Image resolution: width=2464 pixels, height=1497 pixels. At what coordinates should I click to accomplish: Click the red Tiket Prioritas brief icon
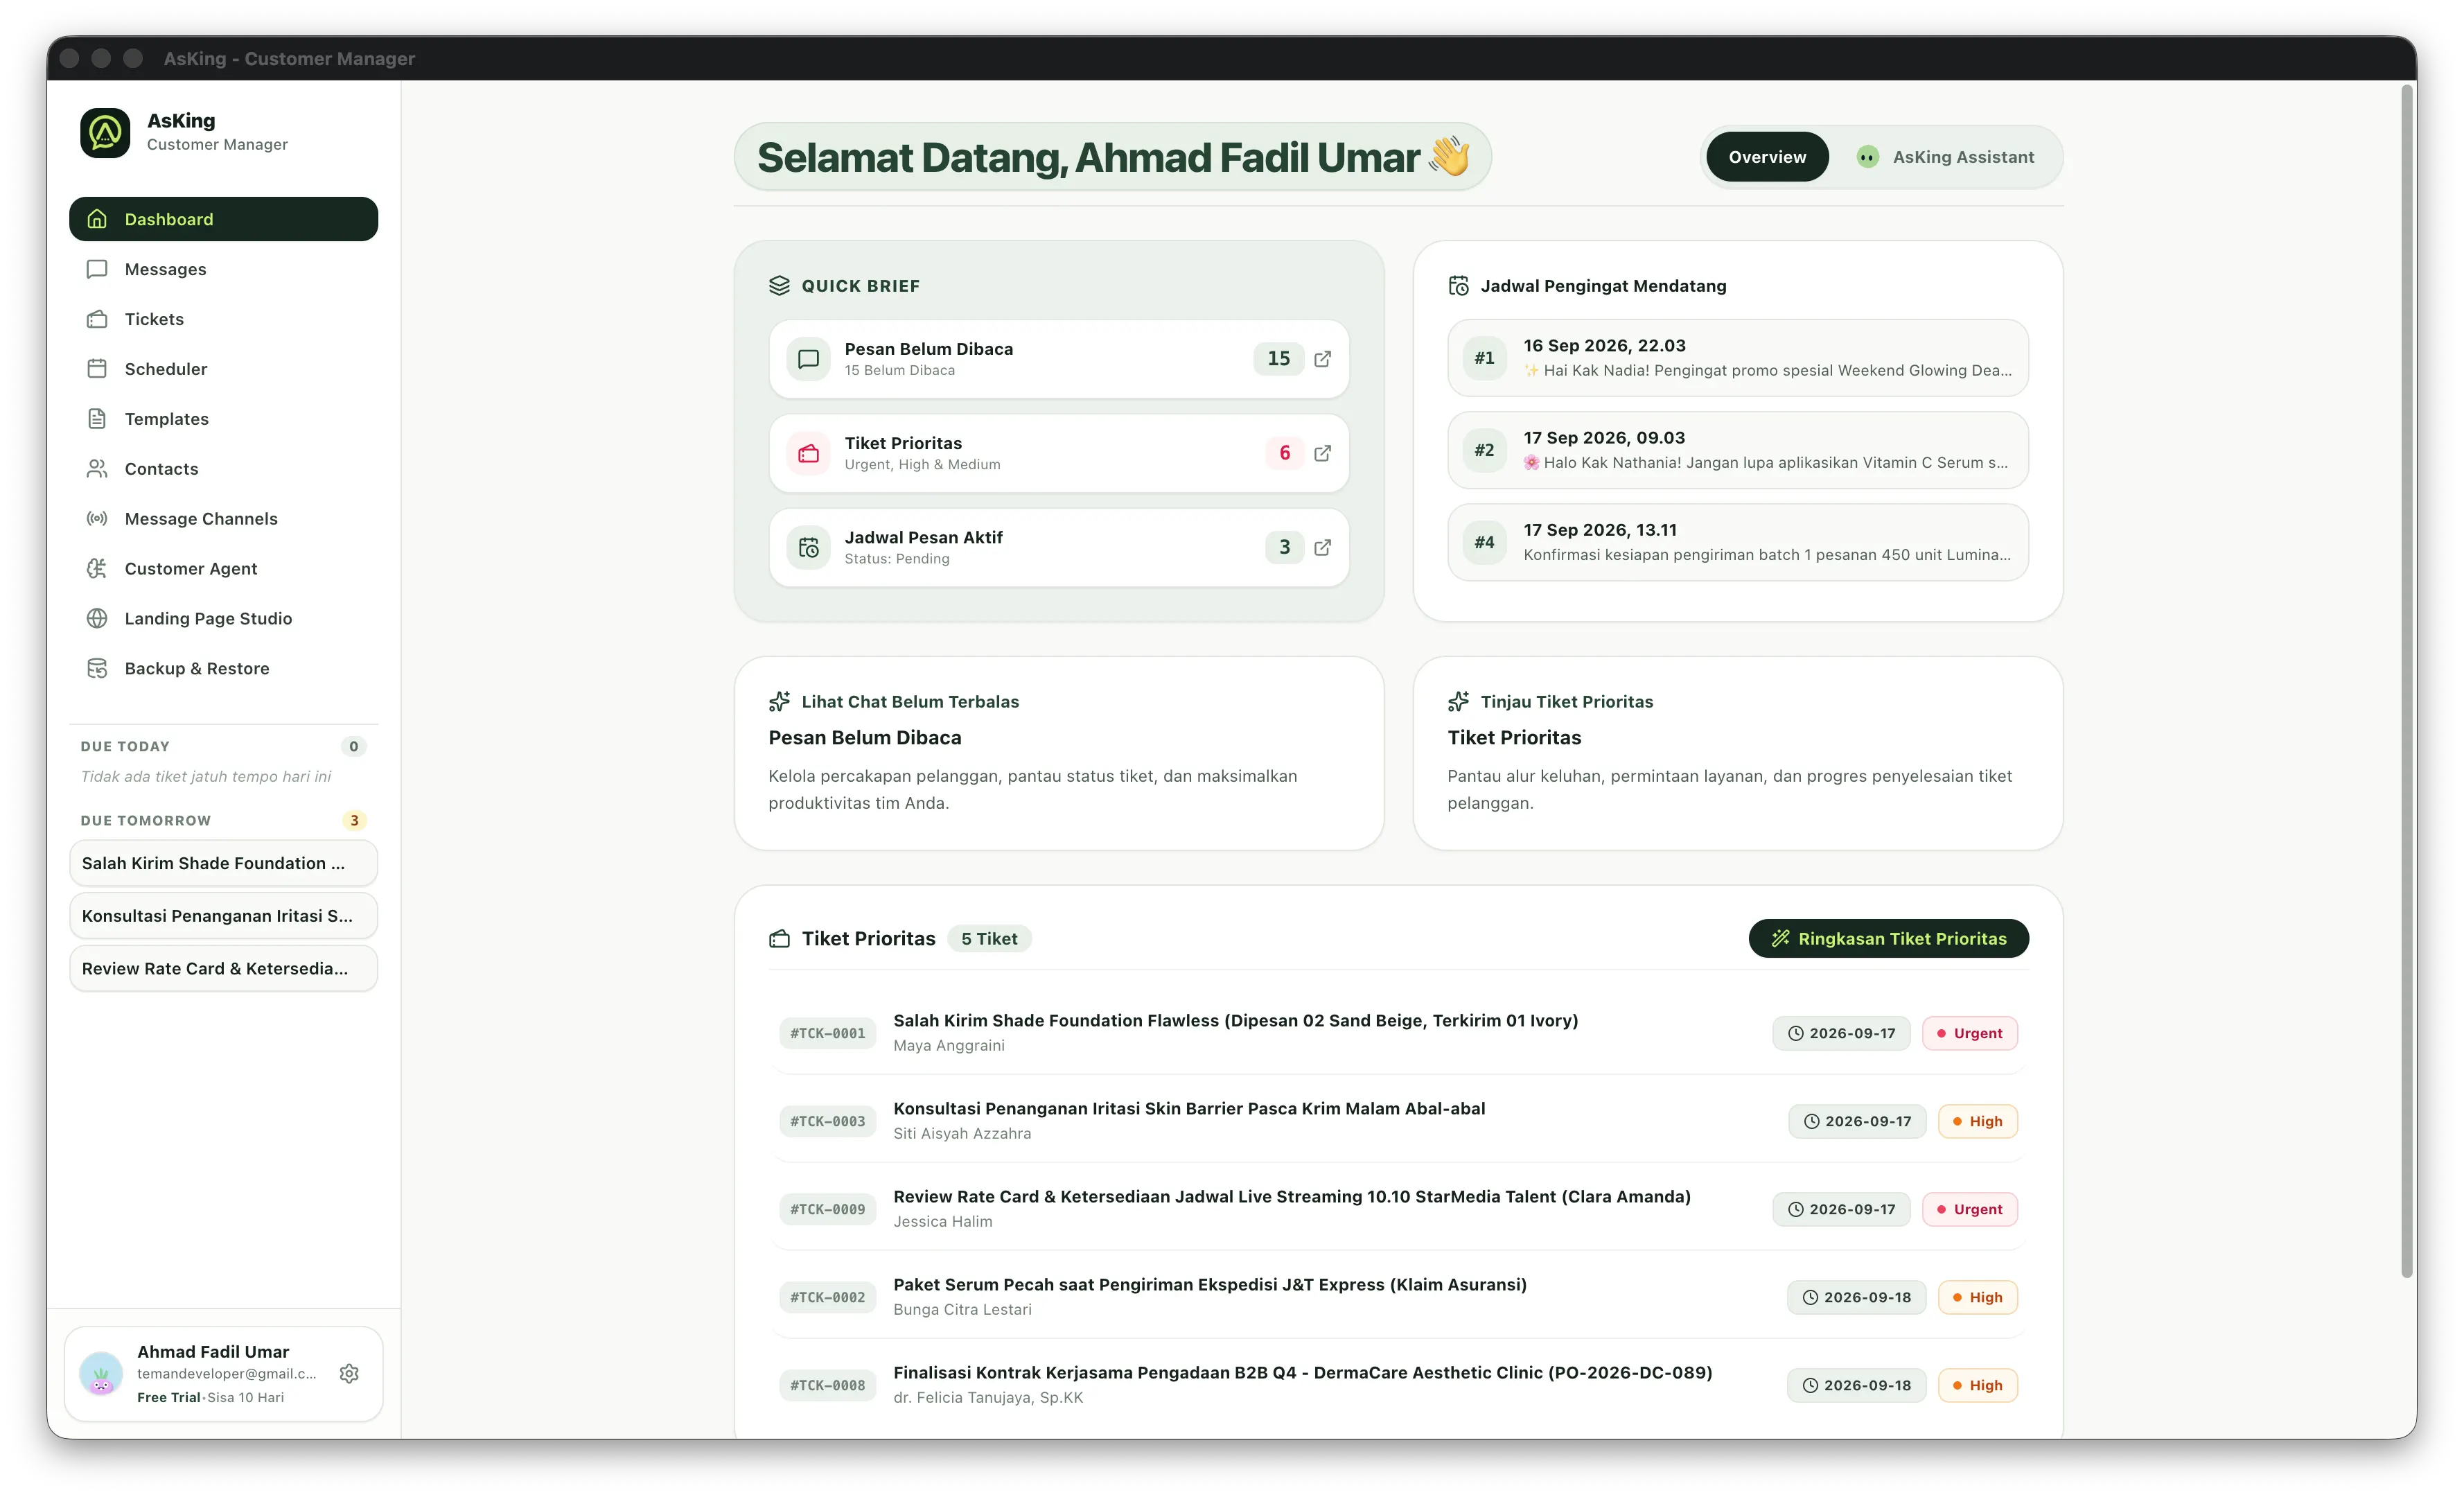tap(808, 453)
